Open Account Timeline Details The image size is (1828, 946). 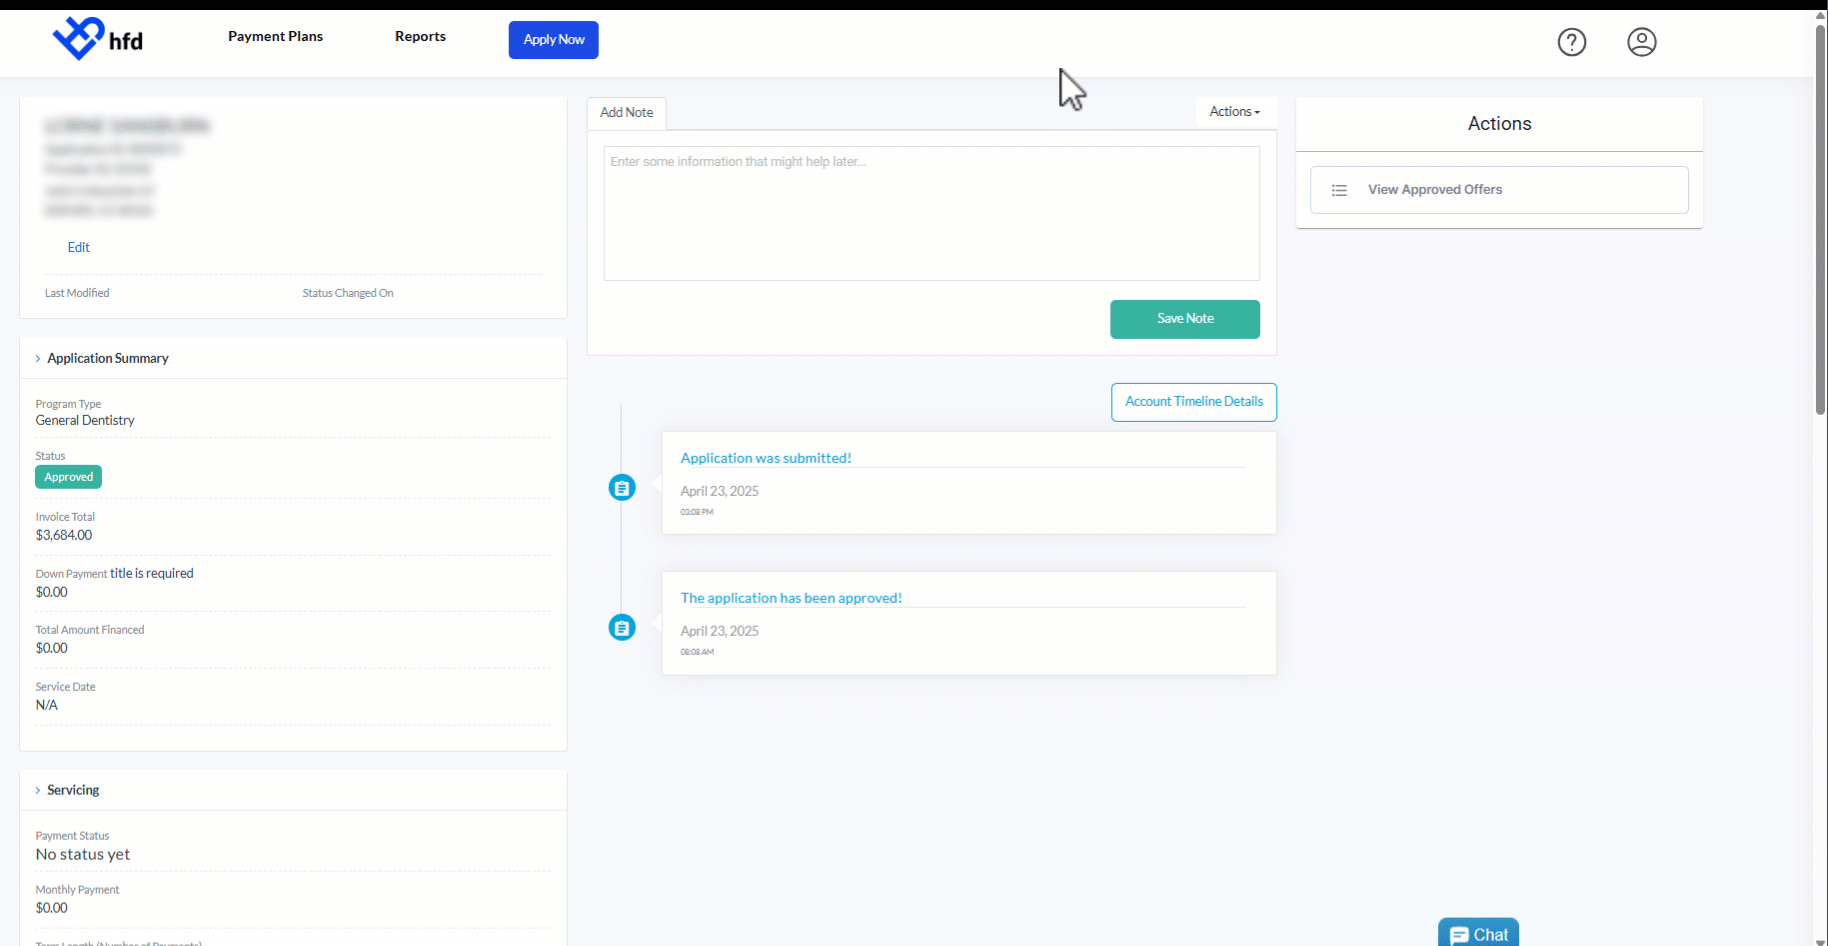point(1194,402)
